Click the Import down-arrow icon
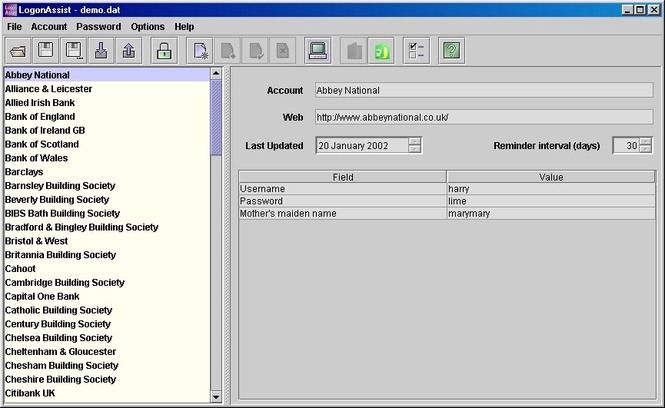665x408 pixels. [101, 51]
